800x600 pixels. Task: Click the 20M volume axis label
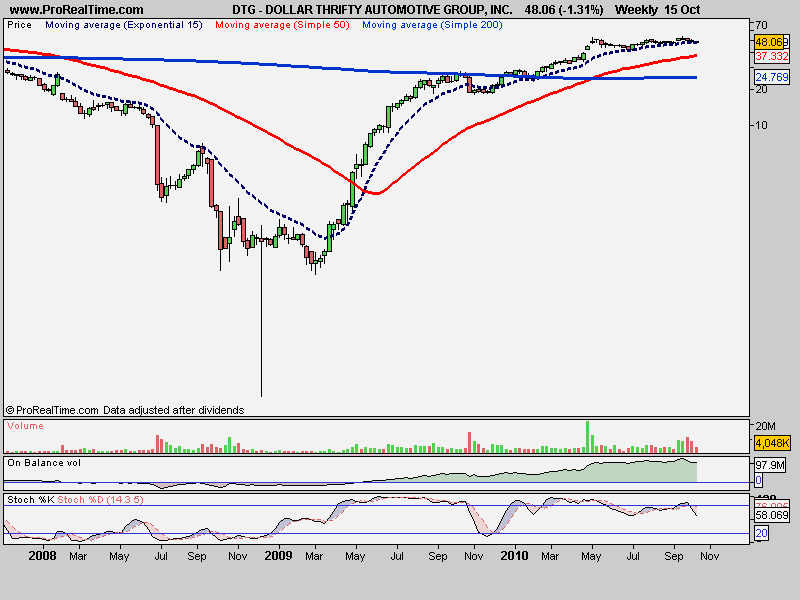(766, 426)
